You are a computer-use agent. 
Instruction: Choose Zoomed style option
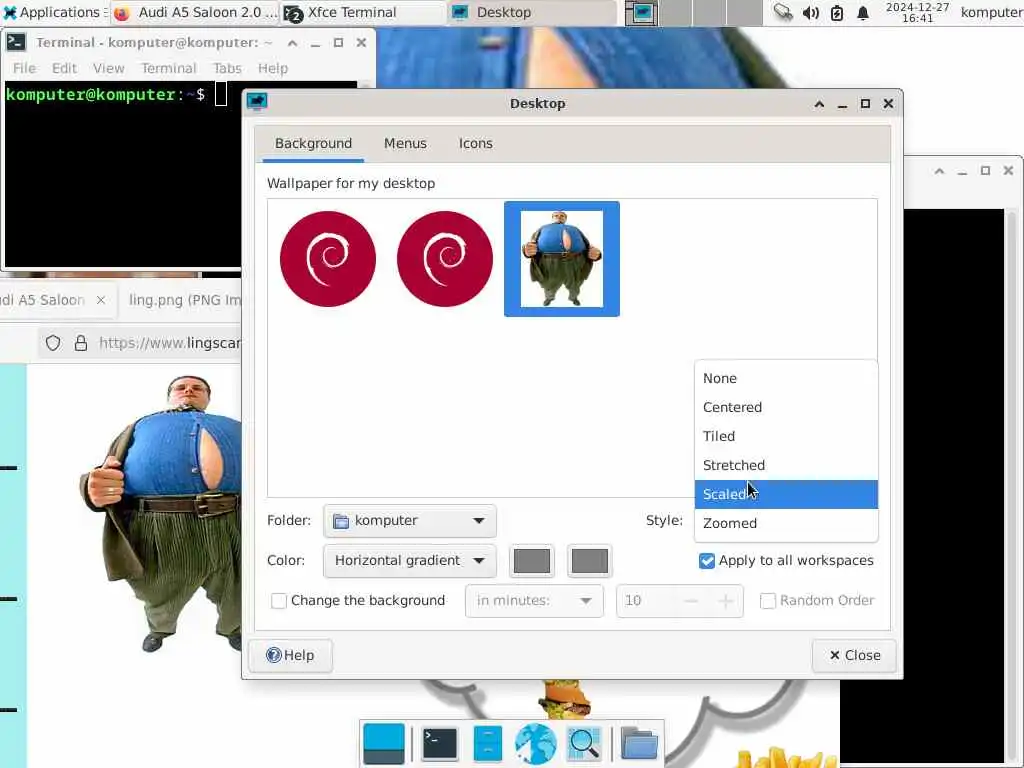click(x=786, y=523)
